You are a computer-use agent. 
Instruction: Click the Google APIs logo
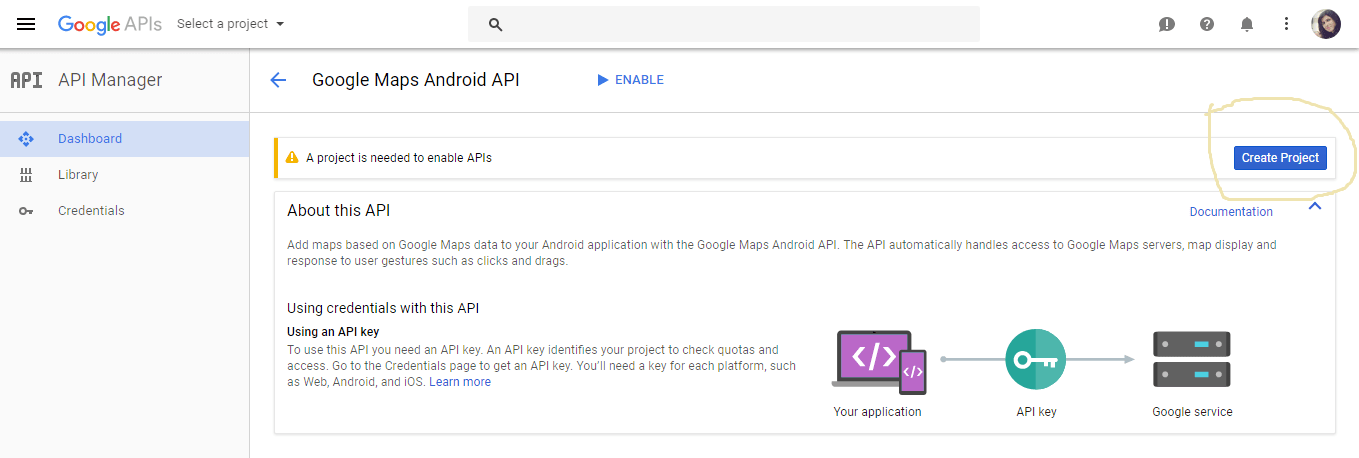pyautogui.click(x=109, y=24)
